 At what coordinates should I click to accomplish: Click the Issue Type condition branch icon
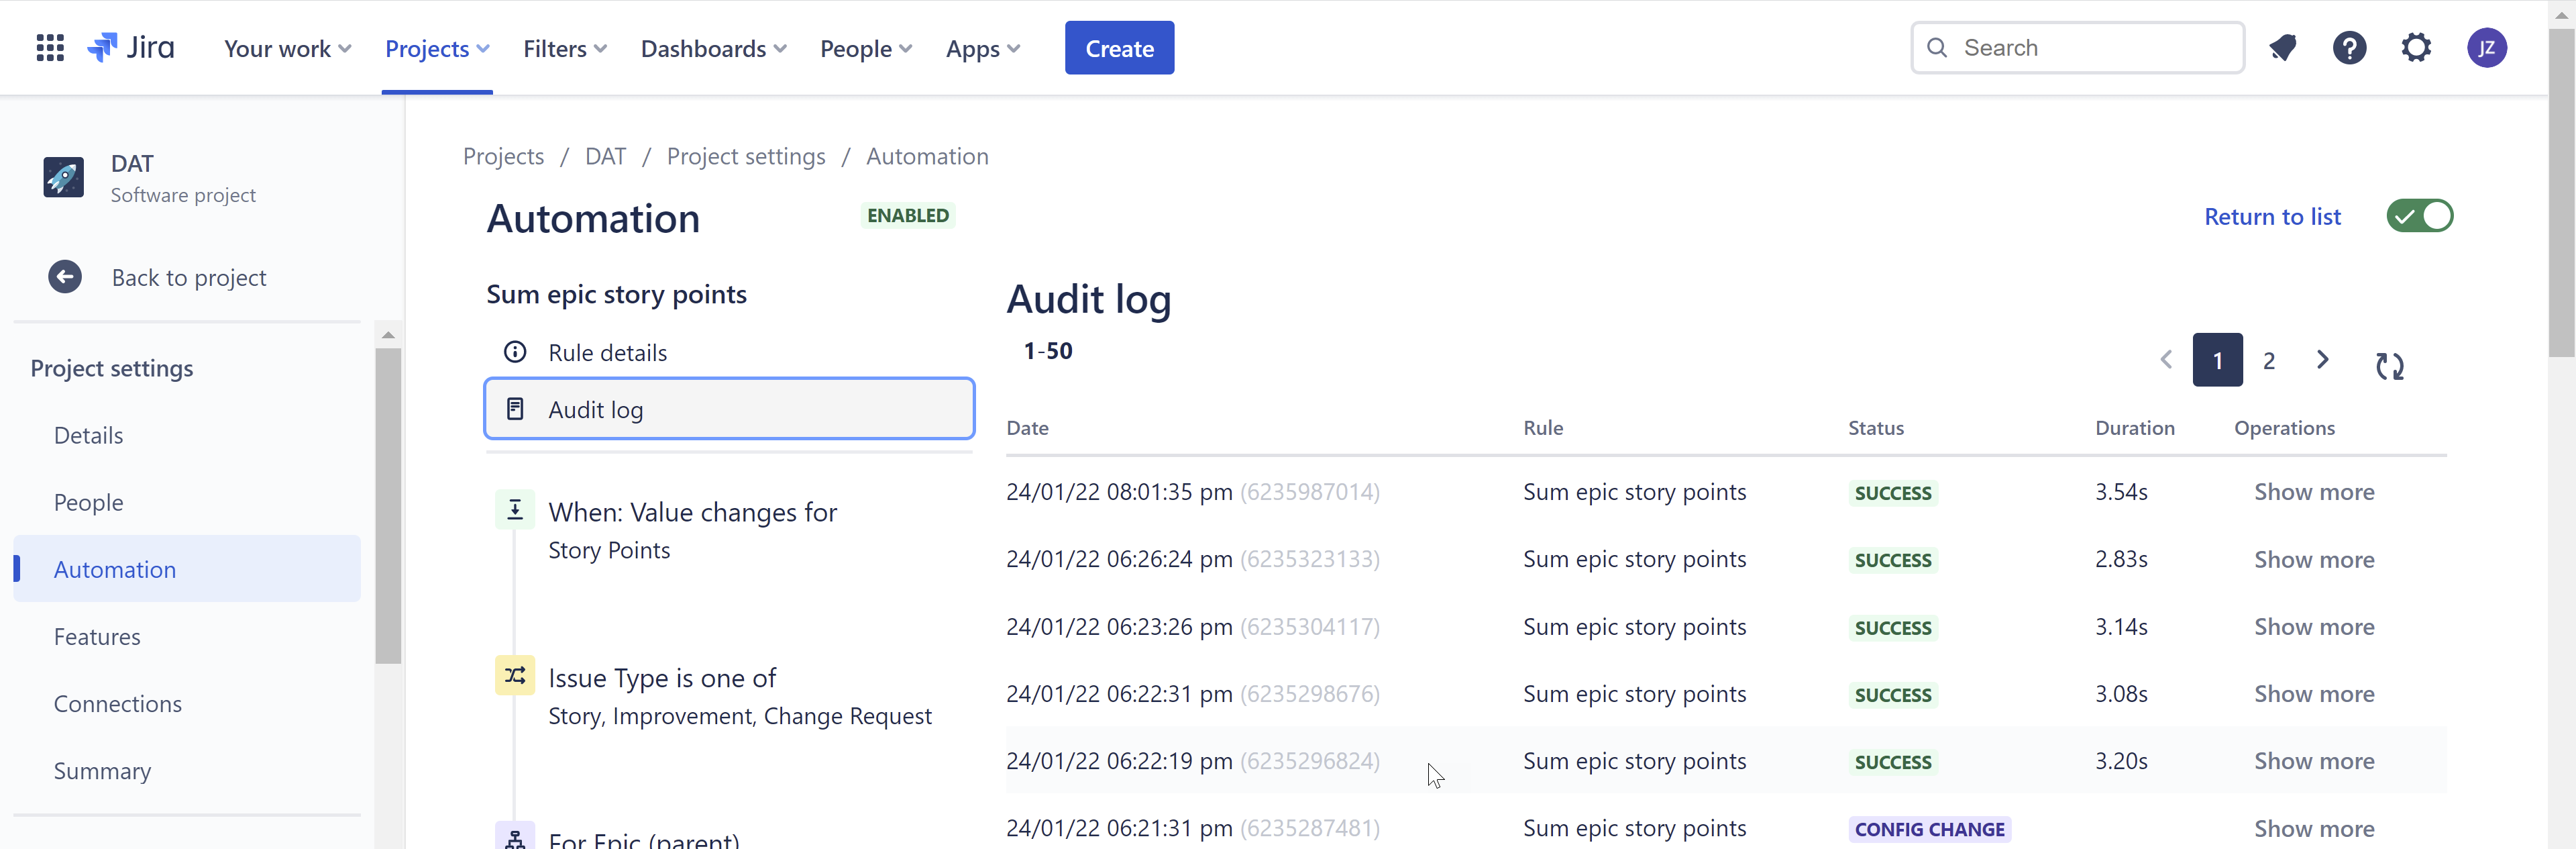click(515, 676)
